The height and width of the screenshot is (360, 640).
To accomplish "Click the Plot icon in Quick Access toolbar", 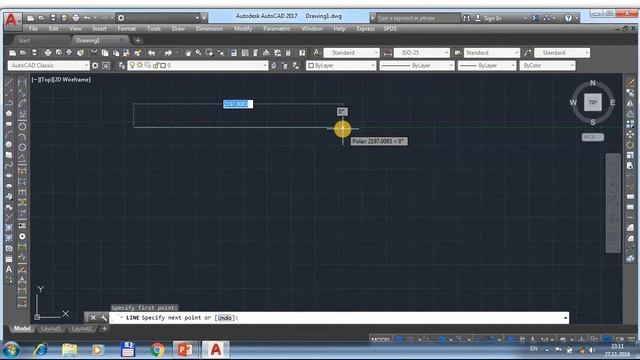I will [76, 18].
